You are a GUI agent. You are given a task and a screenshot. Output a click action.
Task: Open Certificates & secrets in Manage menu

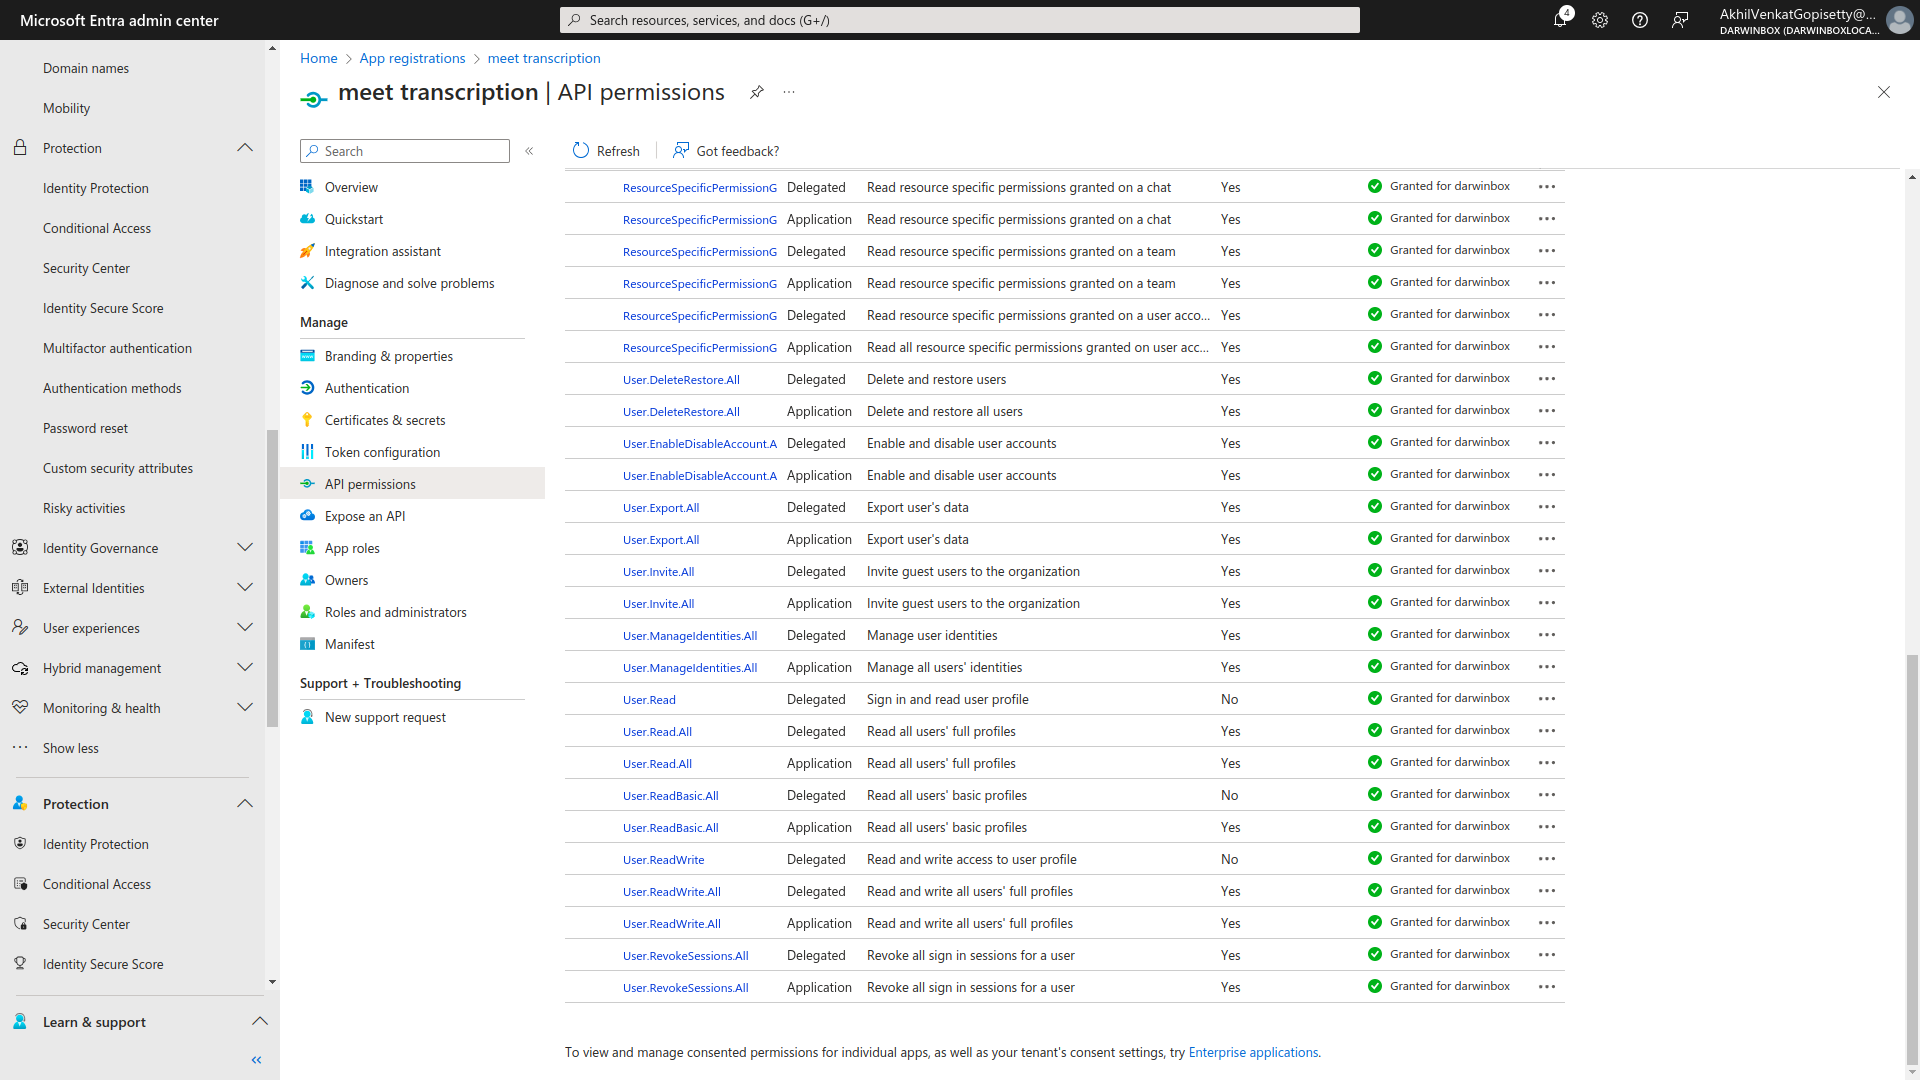pos(386,419)
